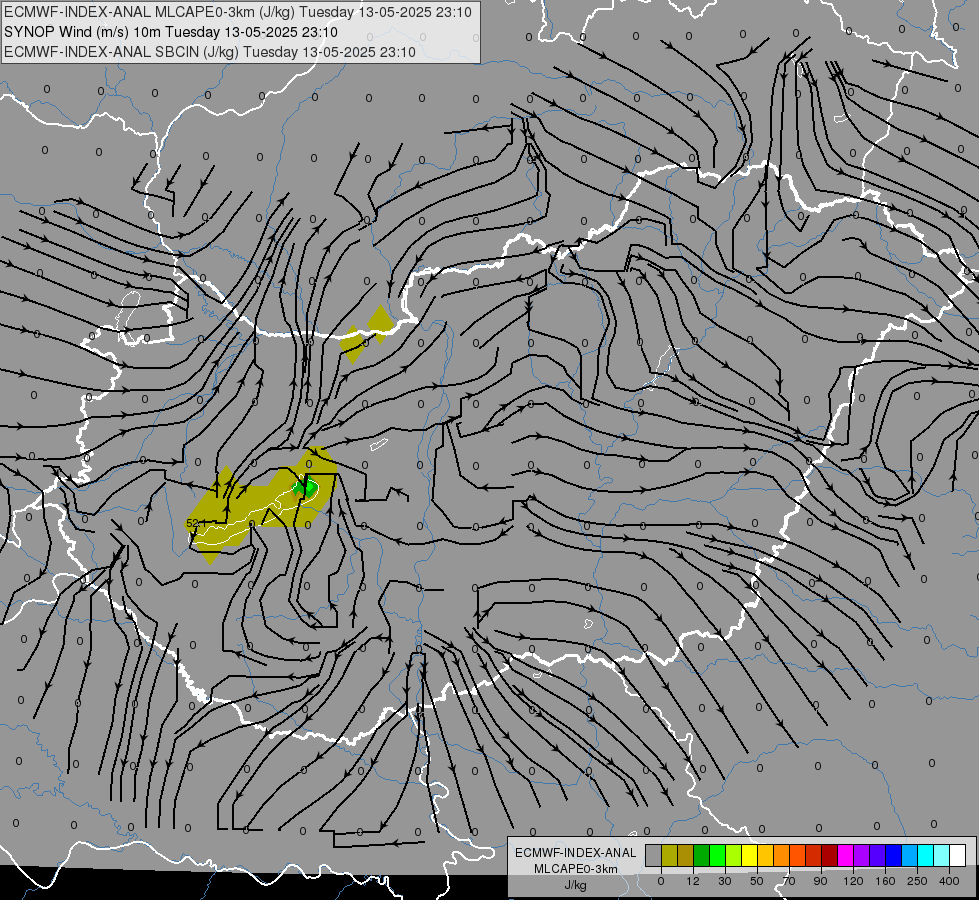Click the gray swatch in the MLCAPE legend
The width and height of the screenshot is (979, 900).
point(654,855)
